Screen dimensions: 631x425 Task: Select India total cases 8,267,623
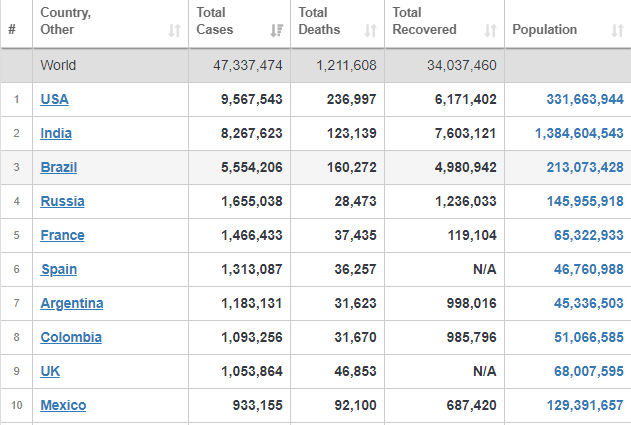pyautogui.click(x=252, y=133)
